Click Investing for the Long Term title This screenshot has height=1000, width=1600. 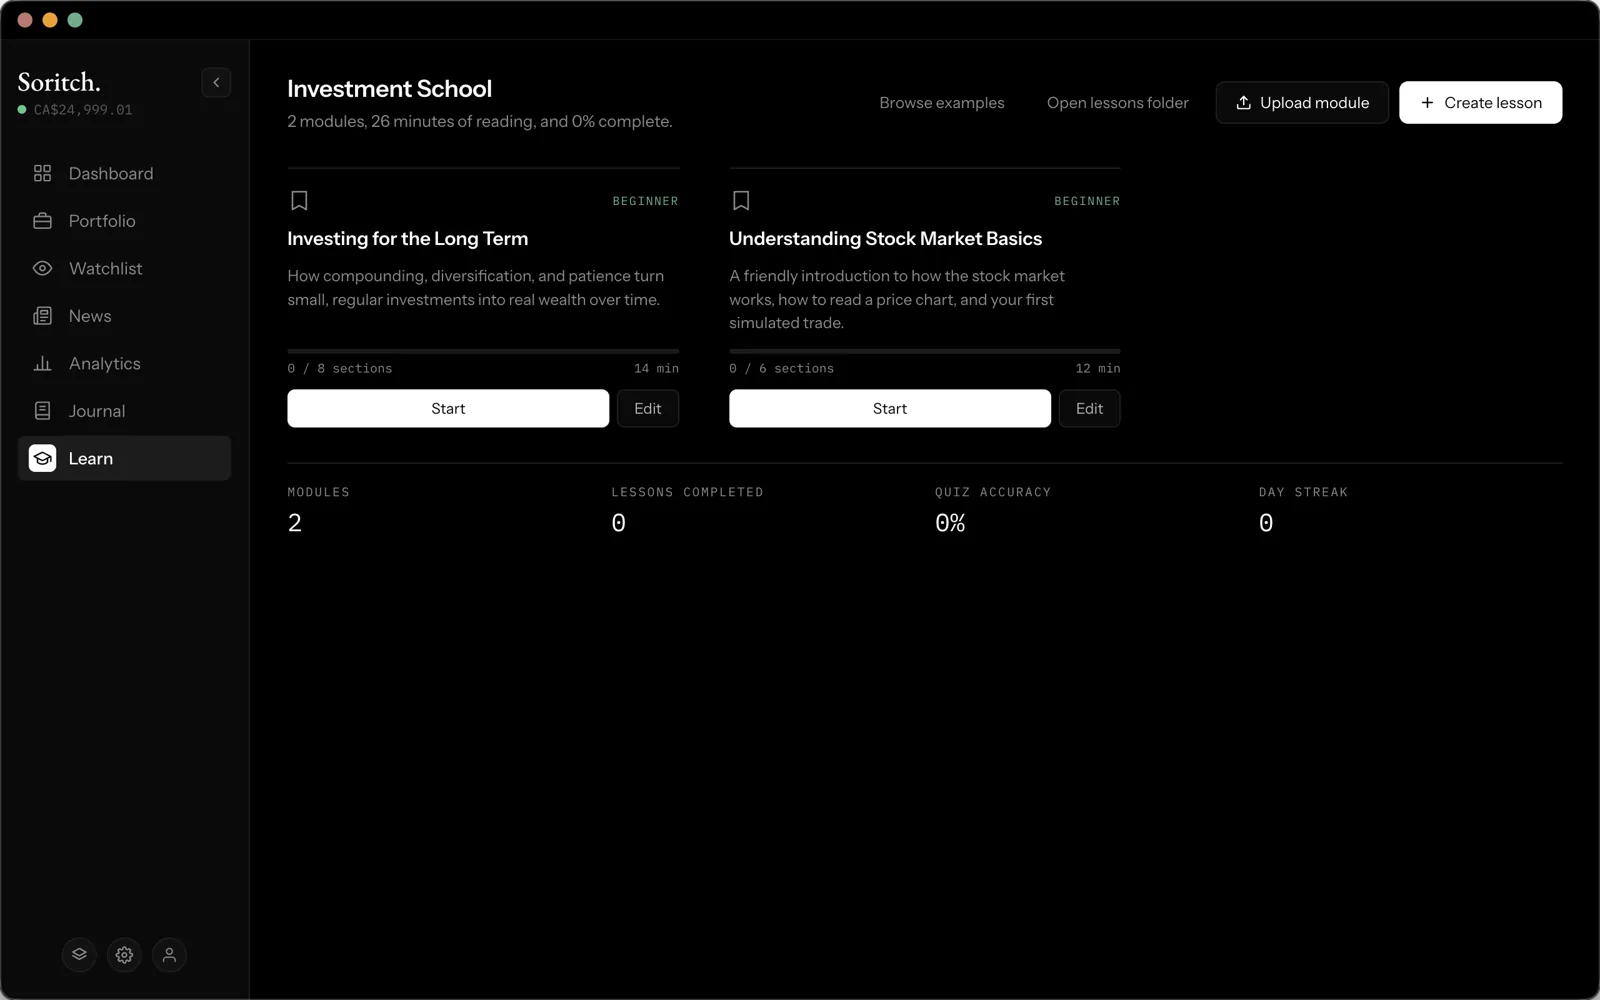click(408, 239)
